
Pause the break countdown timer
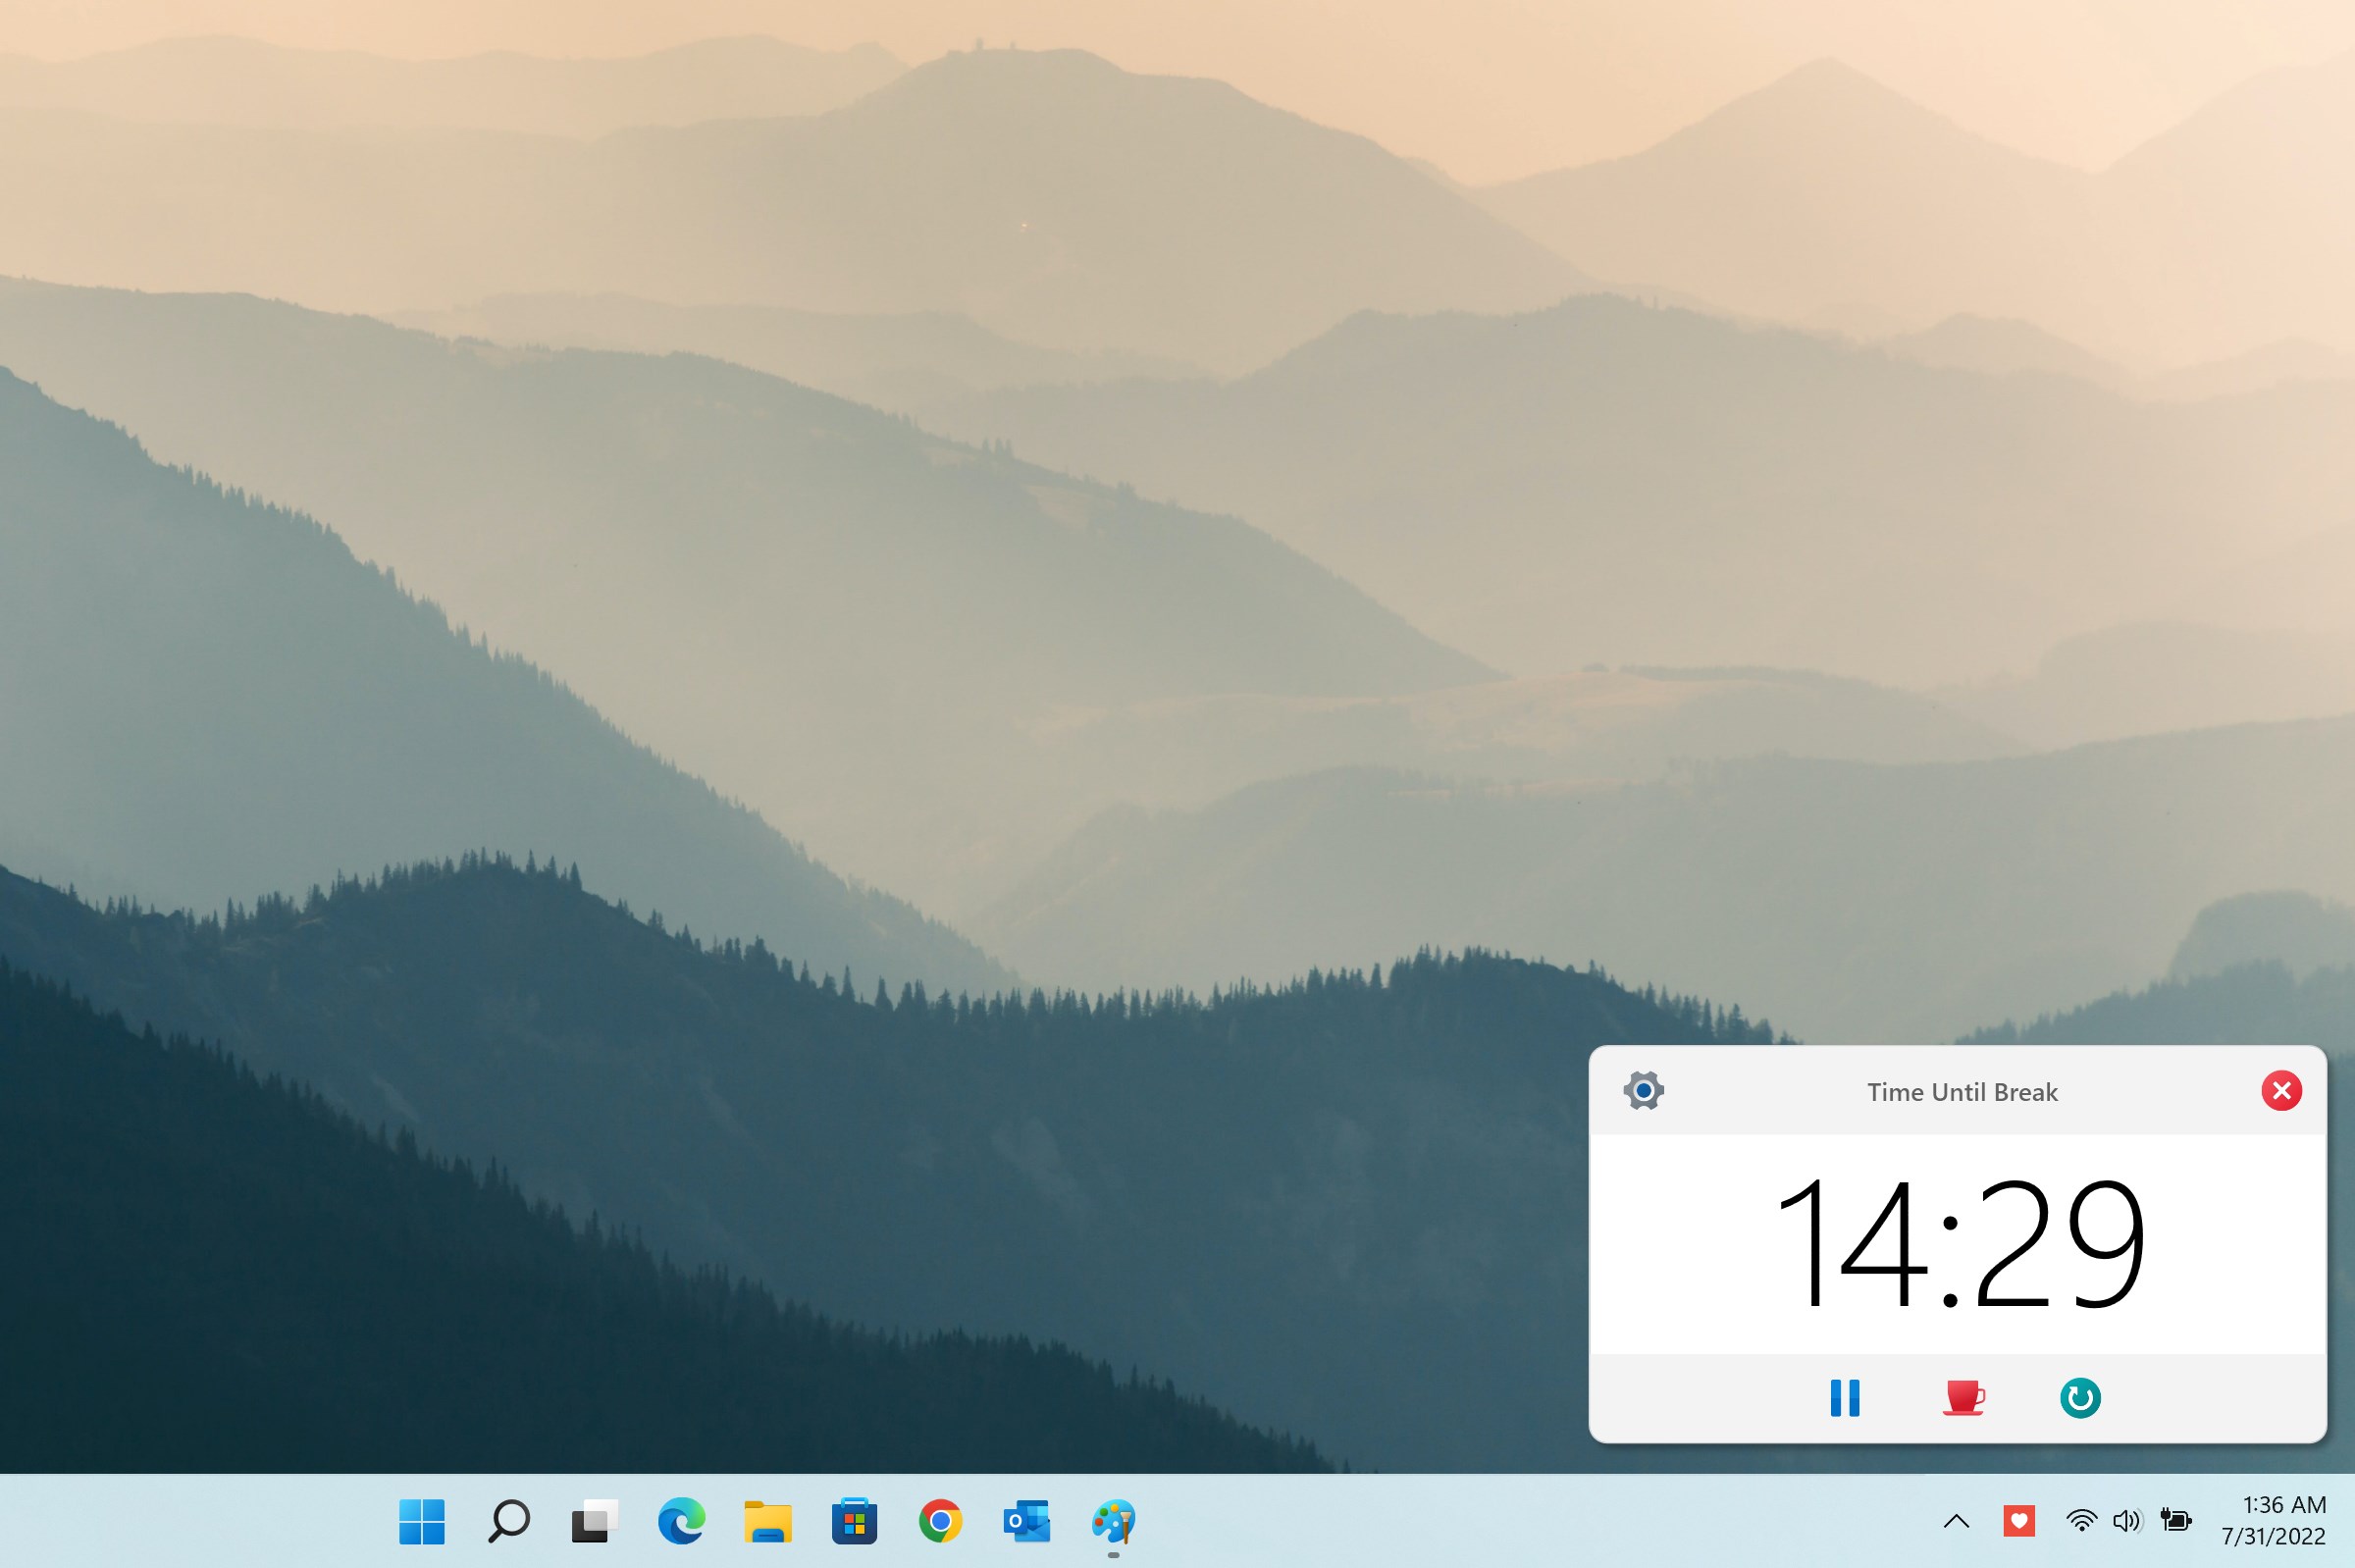point(1844,1397)
